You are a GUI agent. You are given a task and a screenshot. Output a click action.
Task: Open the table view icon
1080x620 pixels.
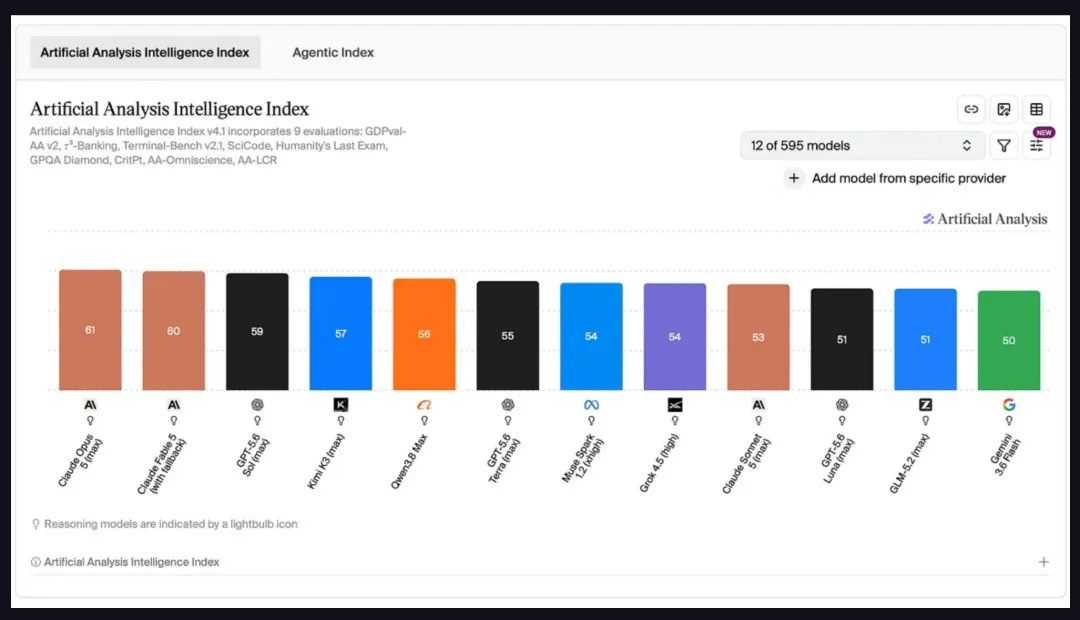pos(1036,109)
